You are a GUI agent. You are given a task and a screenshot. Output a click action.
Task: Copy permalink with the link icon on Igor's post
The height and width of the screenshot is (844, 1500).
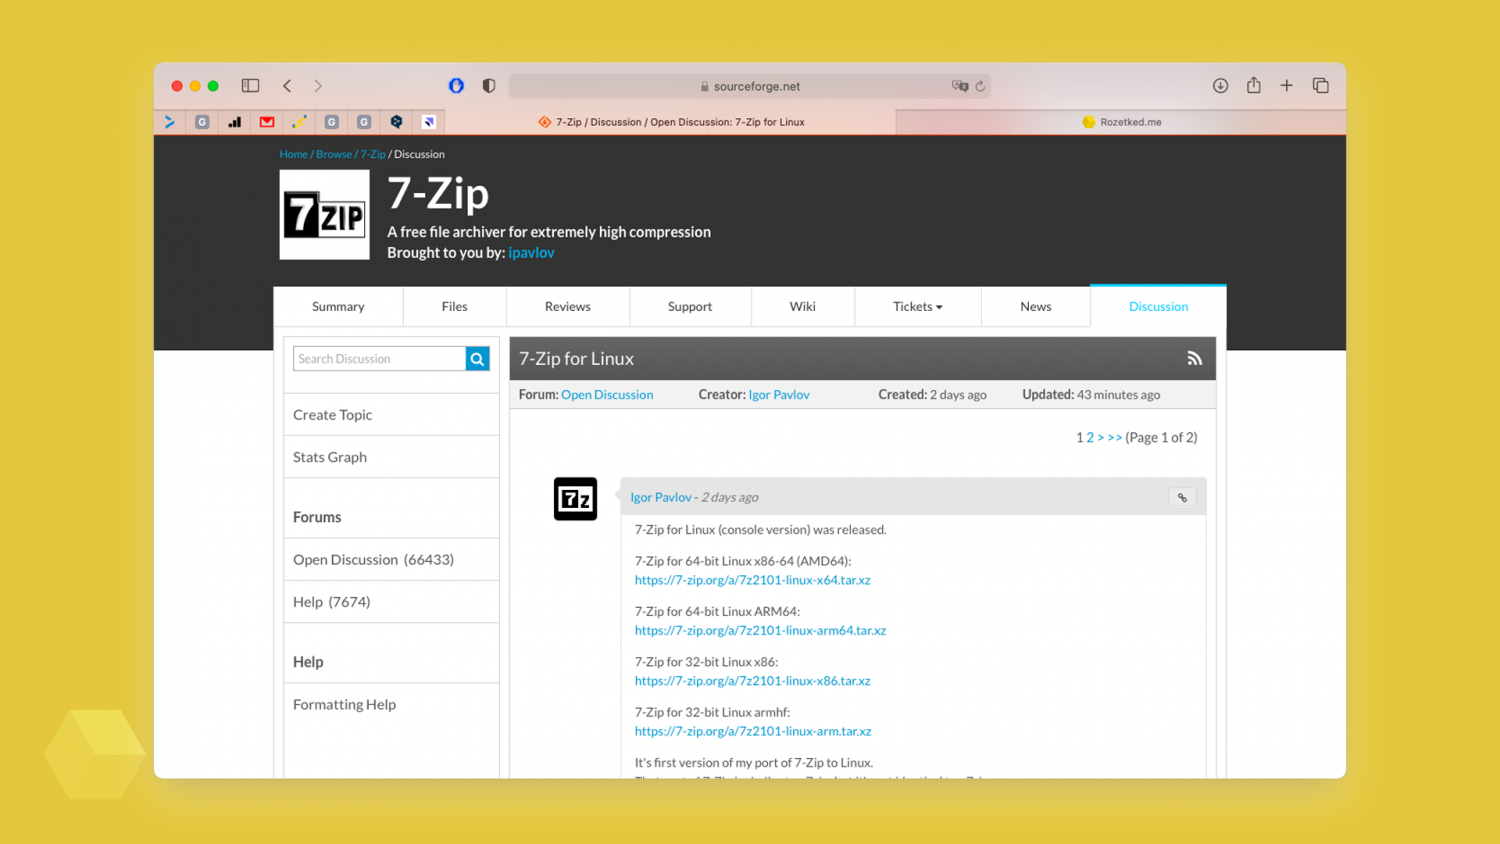tap(1182, 497)
